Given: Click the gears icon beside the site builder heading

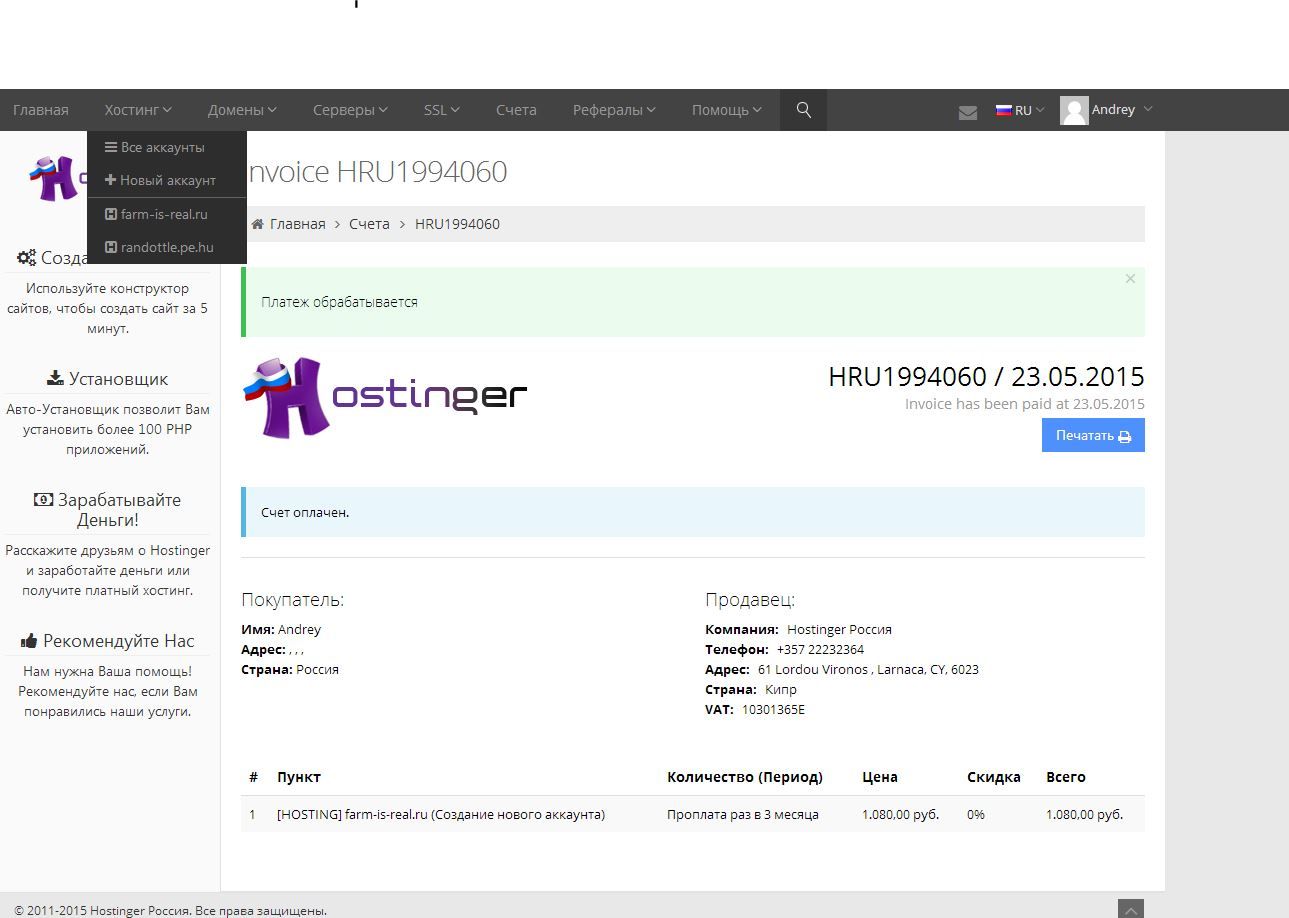Looking at the screenshot, I should point(27,258).
